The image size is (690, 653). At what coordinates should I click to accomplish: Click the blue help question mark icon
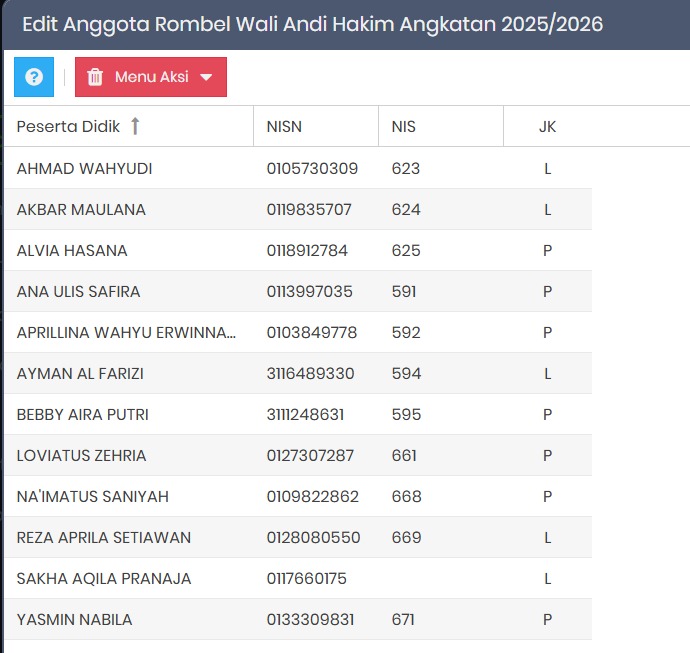tap(34, 77)
